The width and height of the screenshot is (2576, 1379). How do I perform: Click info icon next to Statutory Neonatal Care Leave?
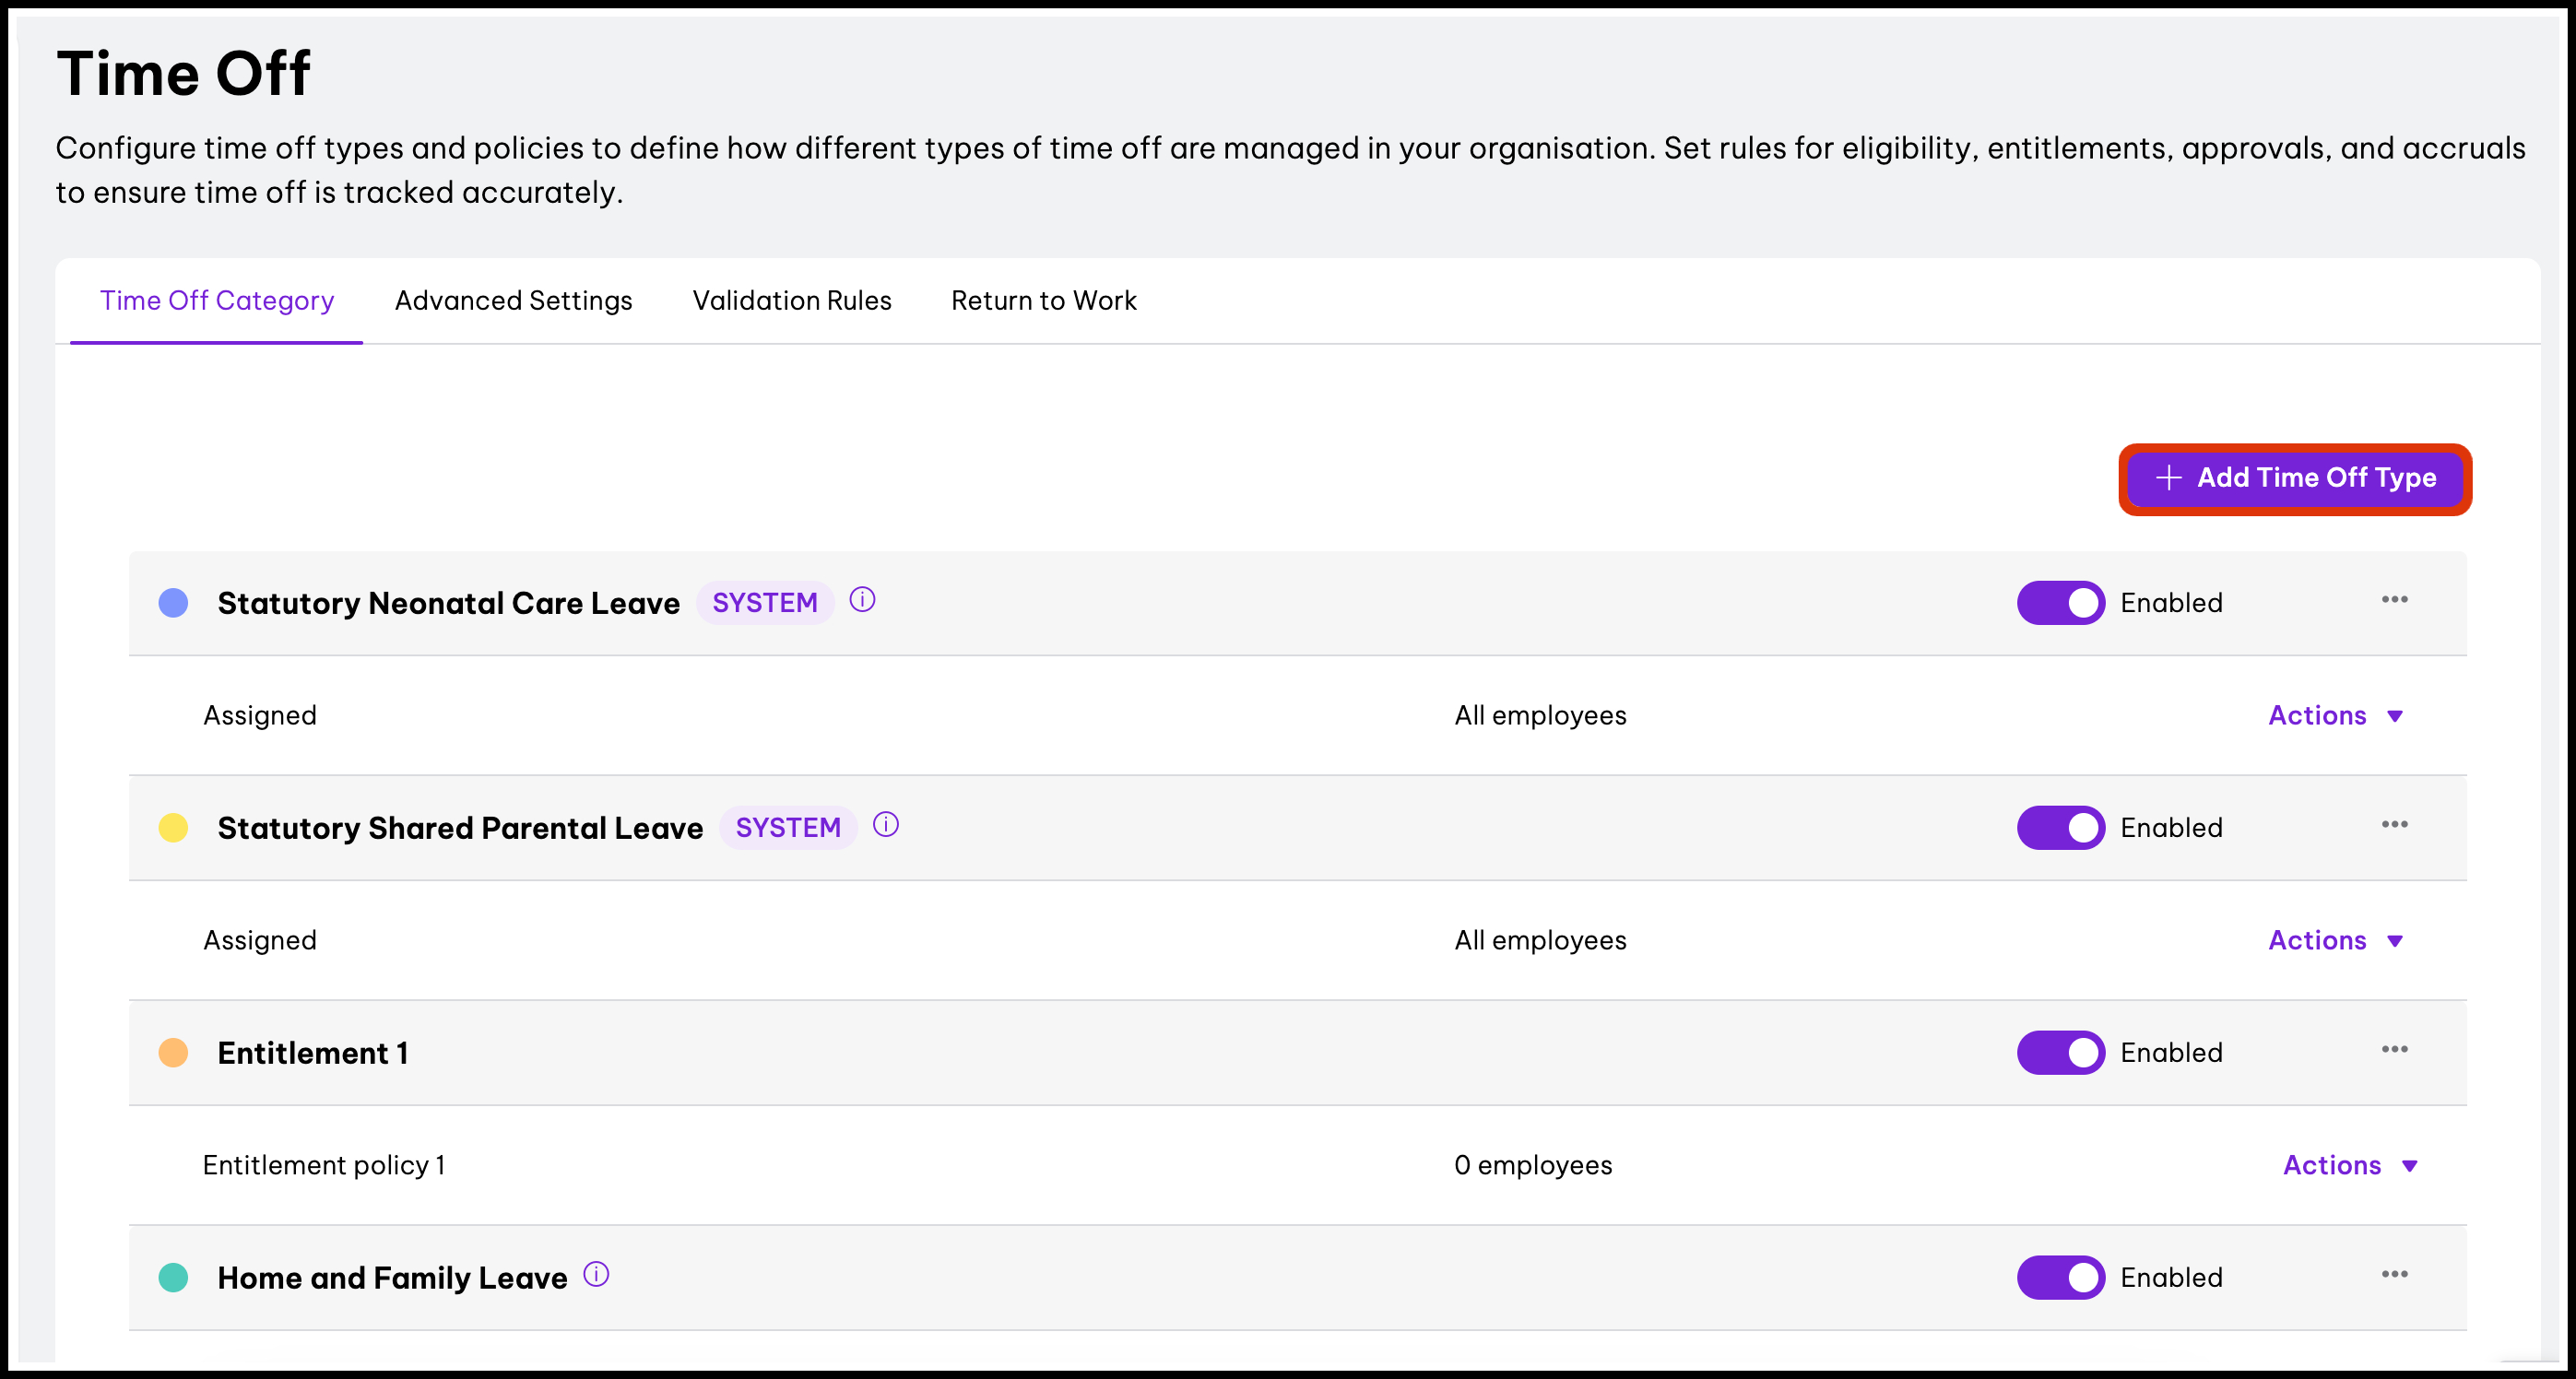tap(862, 600)
